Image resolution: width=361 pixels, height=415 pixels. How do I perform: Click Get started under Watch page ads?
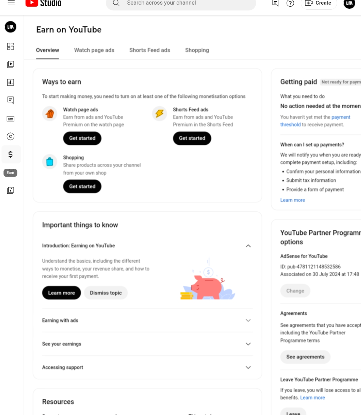pos(82,138)
